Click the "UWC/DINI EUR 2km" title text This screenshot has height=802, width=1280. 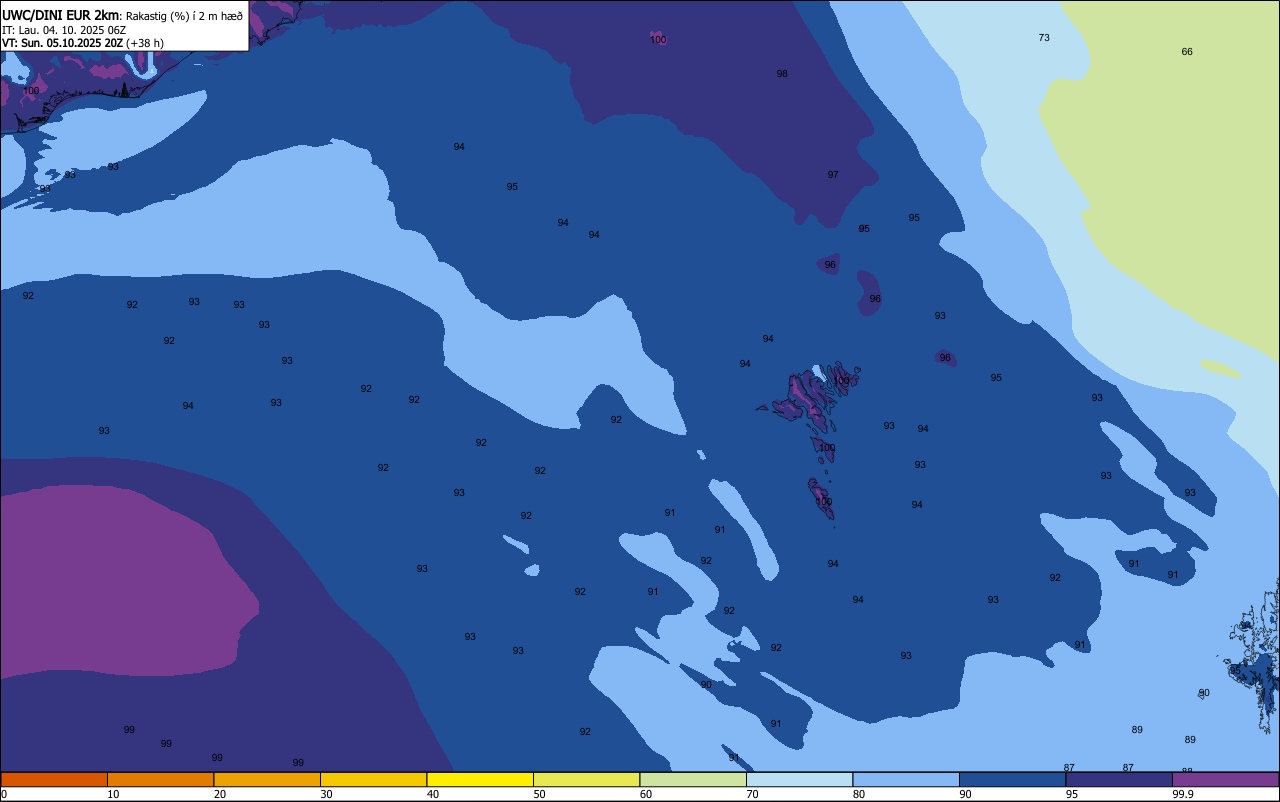pos(60,14)
